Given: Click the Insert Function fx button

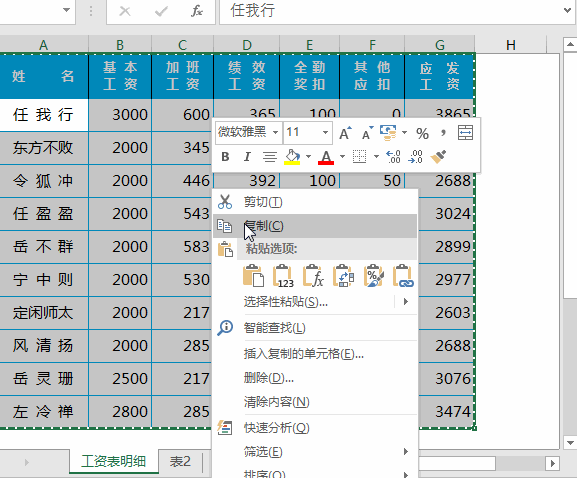Looking at the screenshot, I should coord(197,11).
